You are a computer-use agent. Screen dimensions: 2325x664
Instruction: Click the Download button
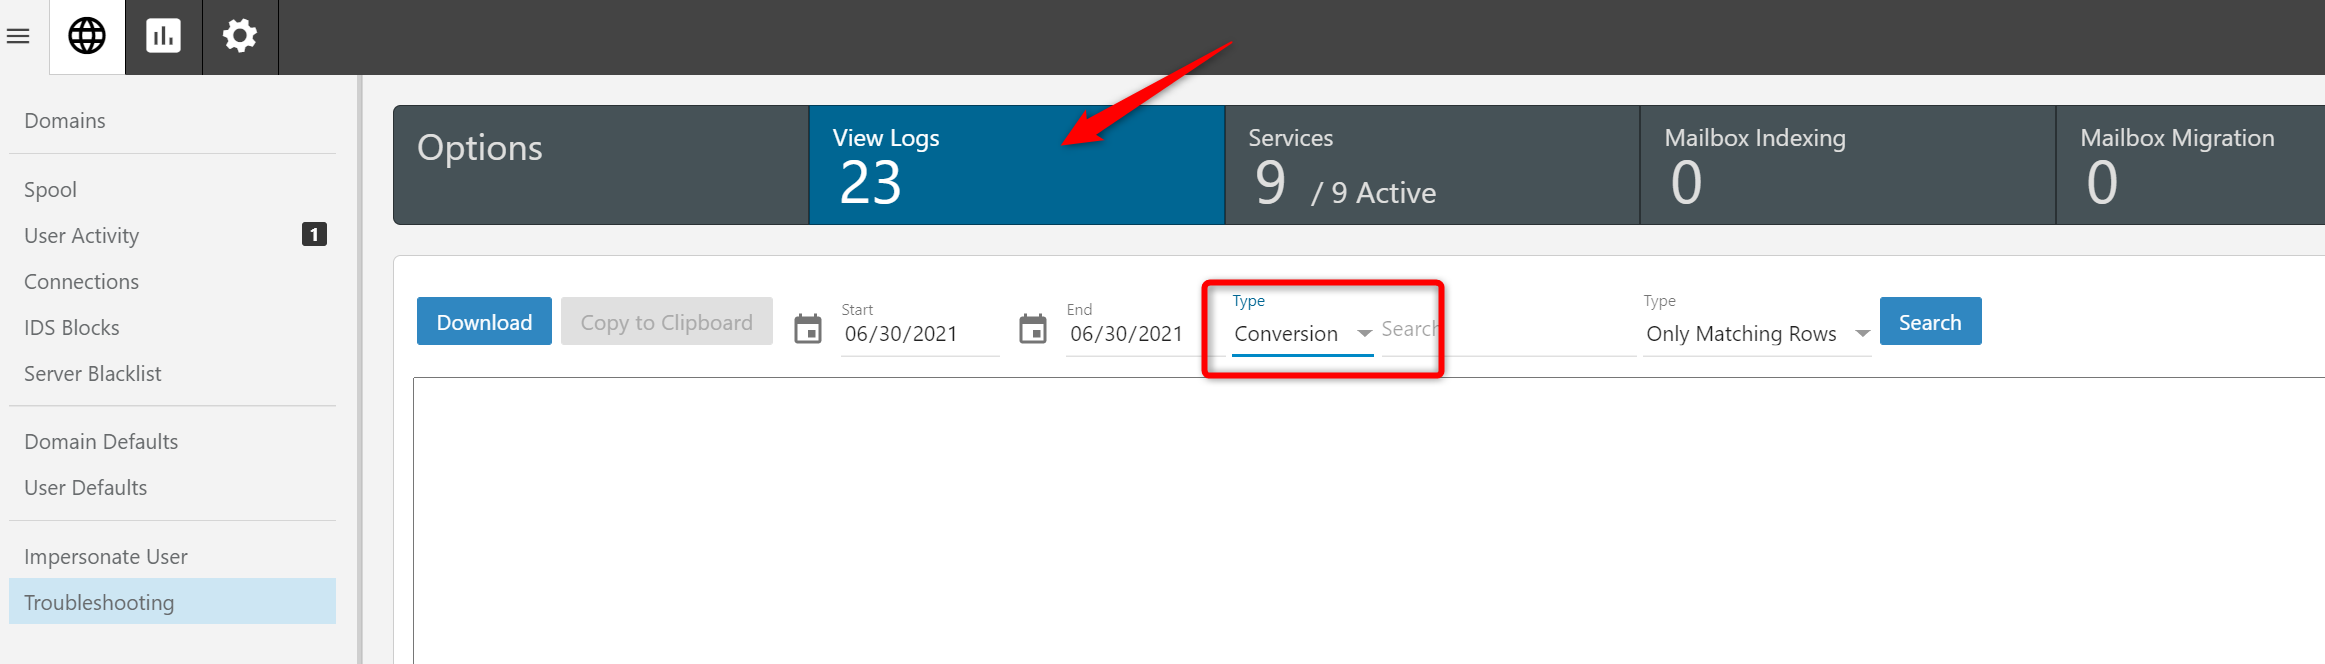(484, 322)
